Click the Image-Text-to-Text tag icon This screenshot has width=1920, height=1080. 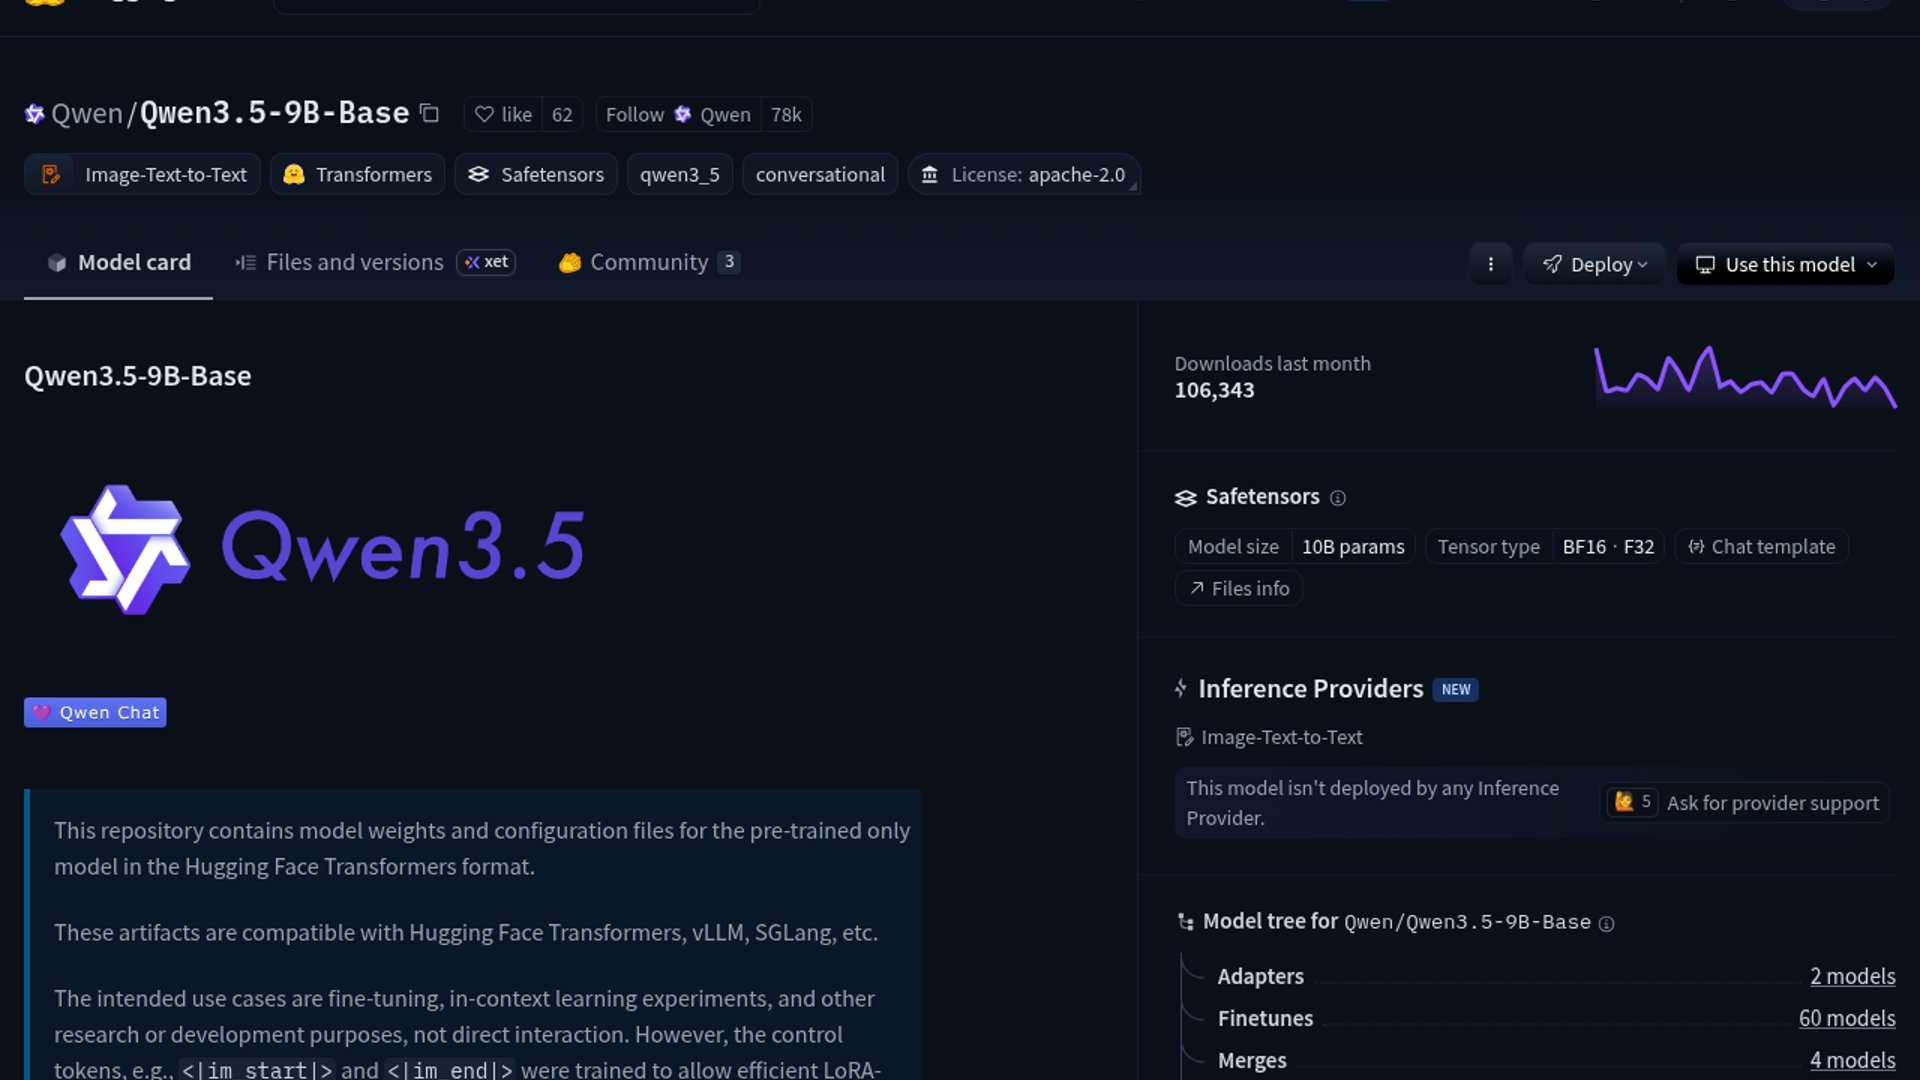point(51,175)
